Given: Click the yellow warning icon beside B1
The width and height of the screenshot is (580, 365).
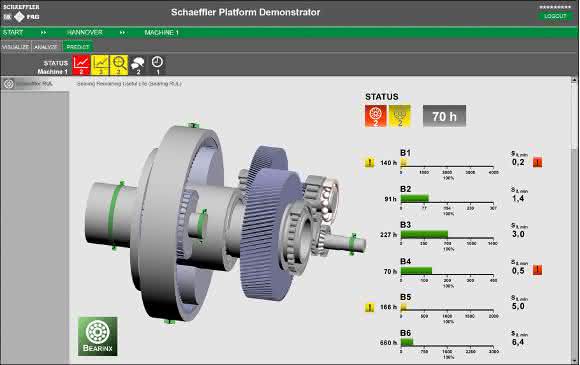Looking at the screenshot, I should (369, 162).
